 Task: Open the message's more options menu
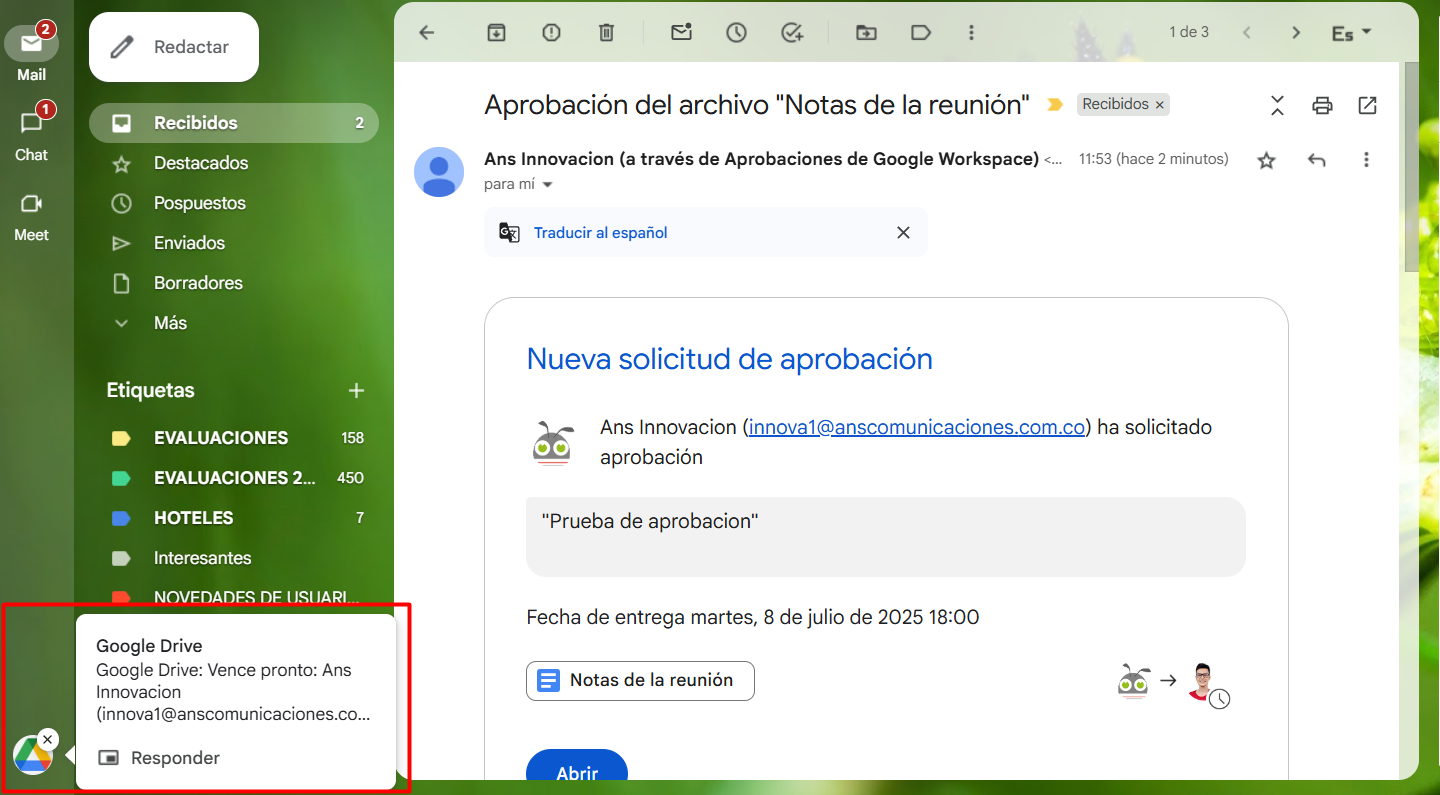pyautogui.click(x=1366, y=160)
